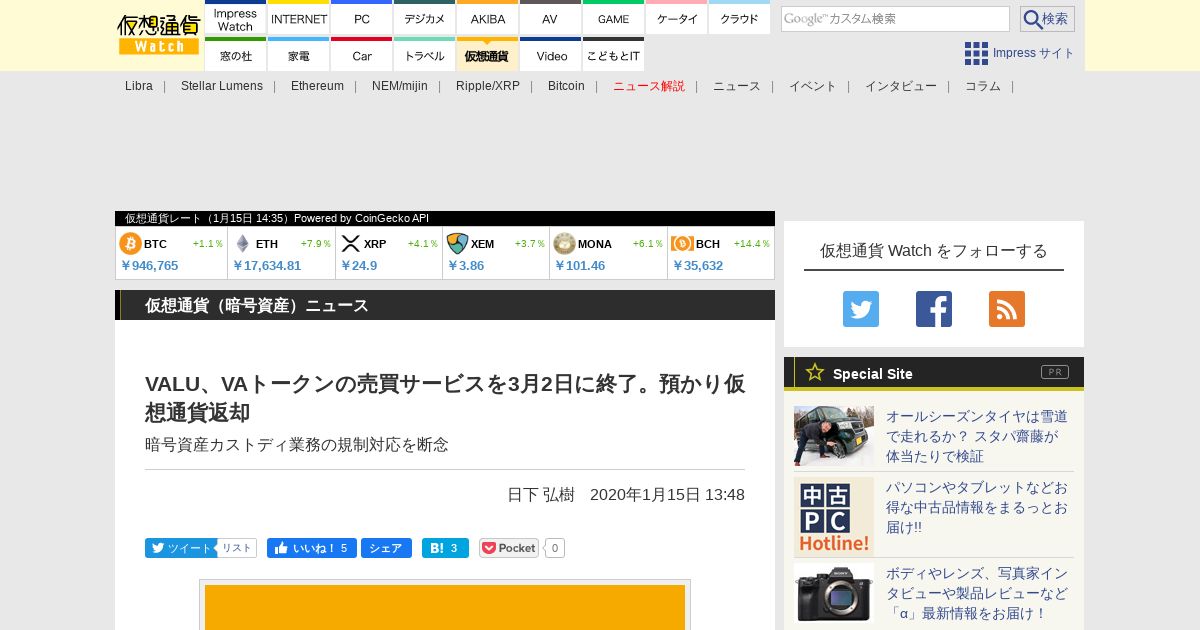The height and width of the screenshot is (630, 1200).
Task: Open the クラウド tab
Action: pos(740,18)
